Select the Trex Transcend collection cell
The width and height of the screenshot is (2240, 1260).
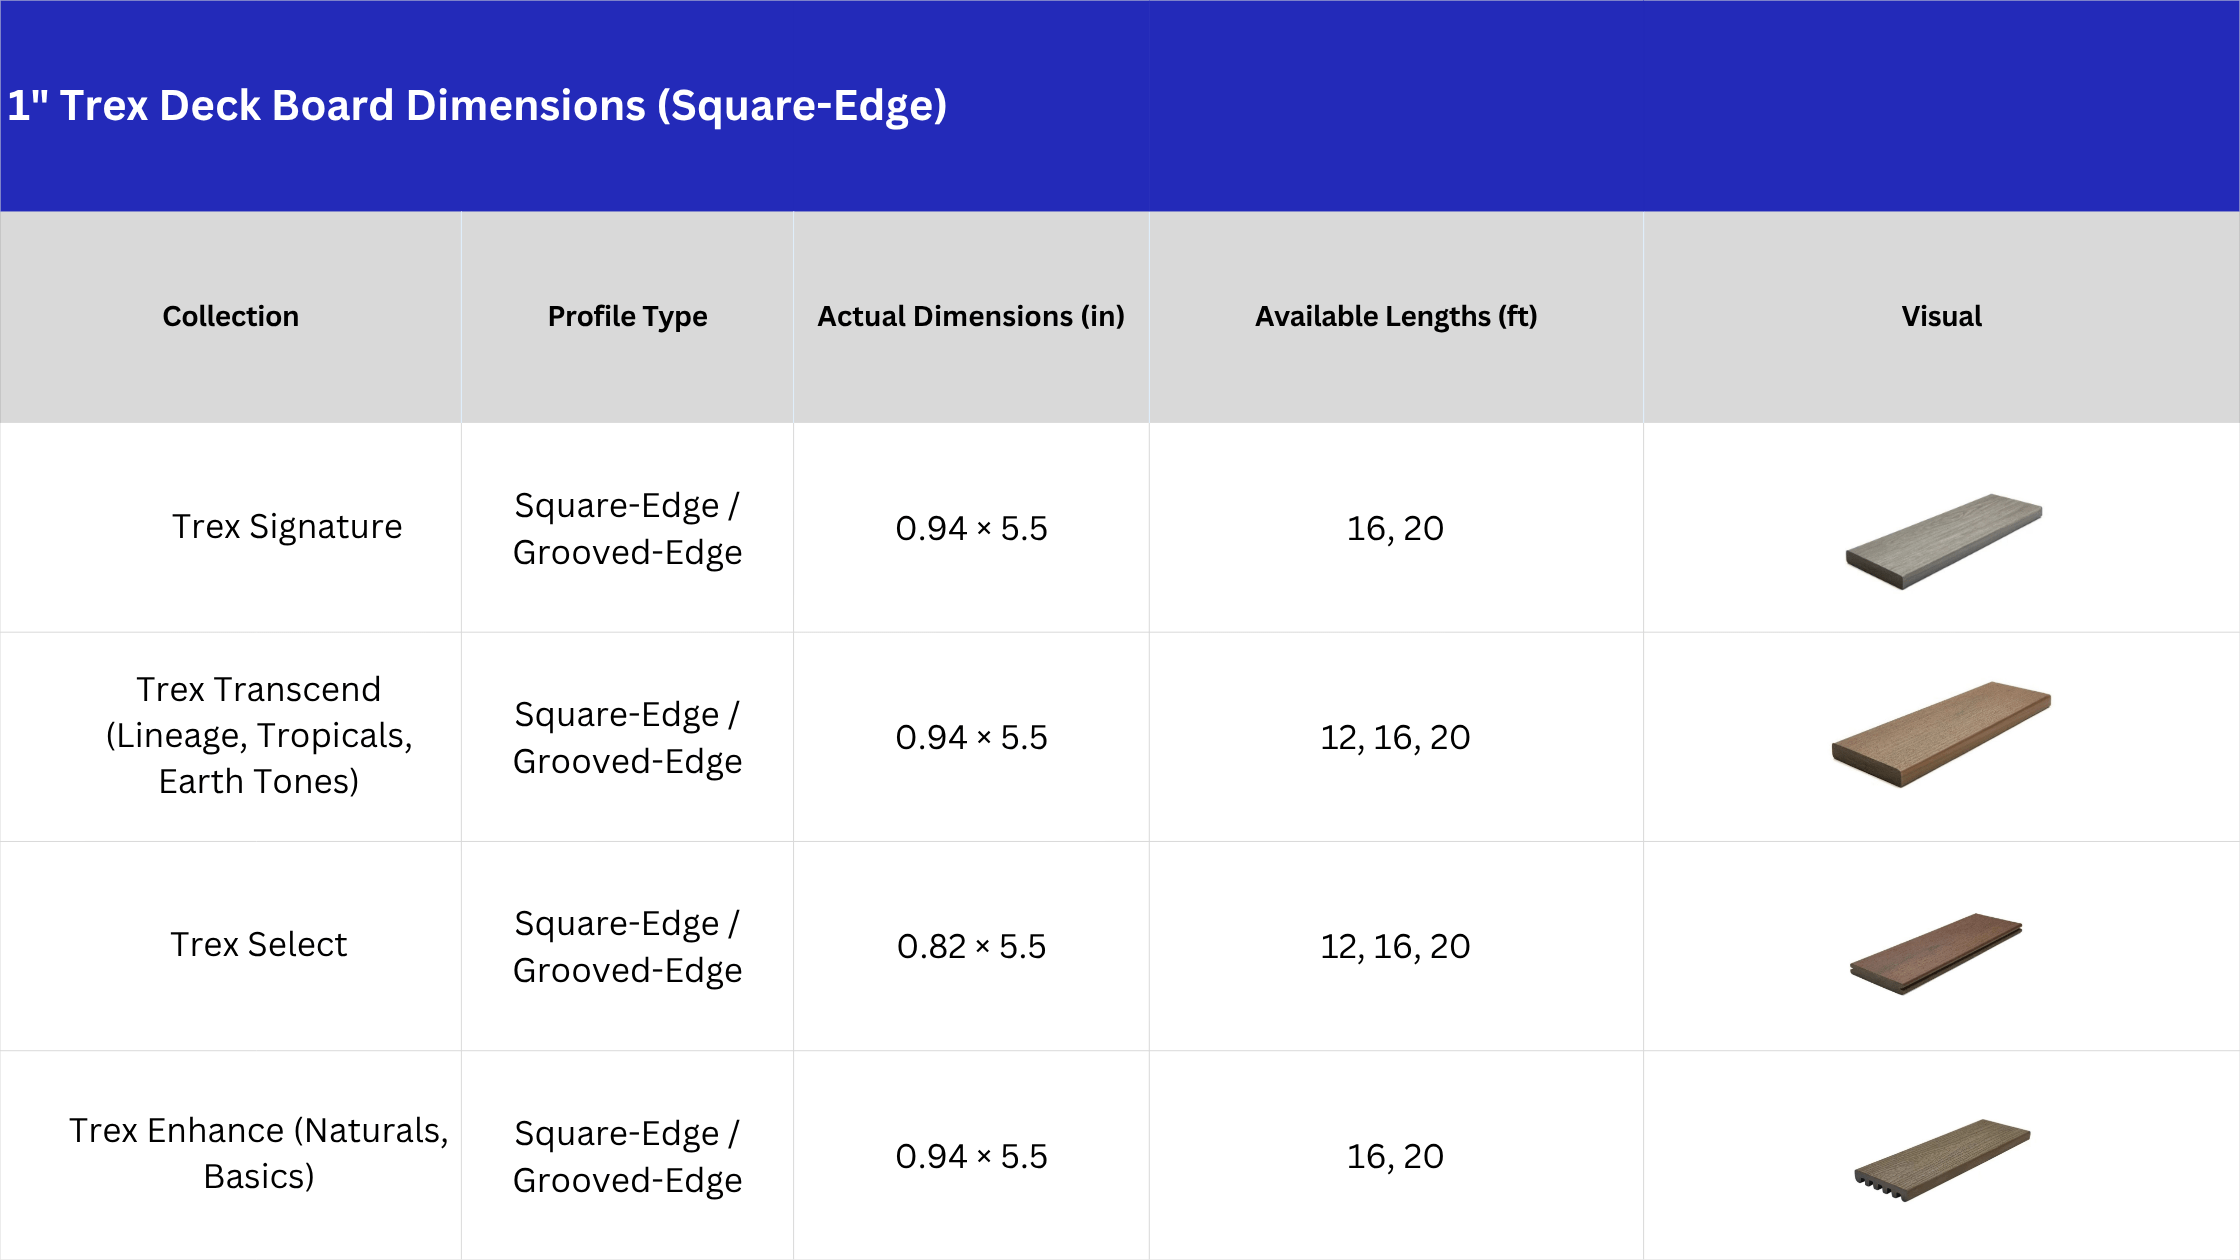(x=259, y=735)
